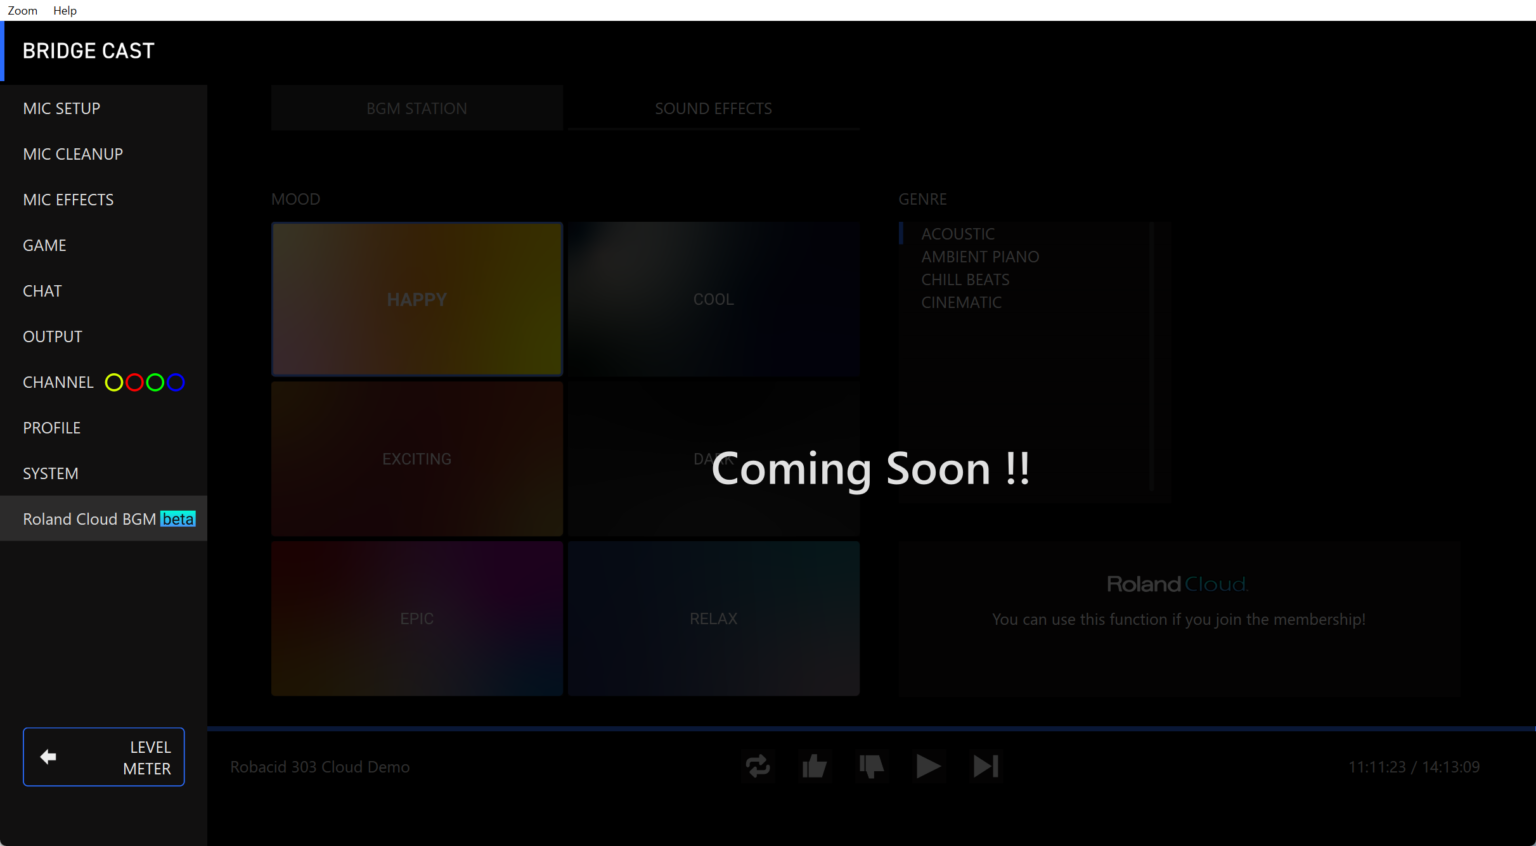Click the blue channel circle indicator

[x=176, y=383]
